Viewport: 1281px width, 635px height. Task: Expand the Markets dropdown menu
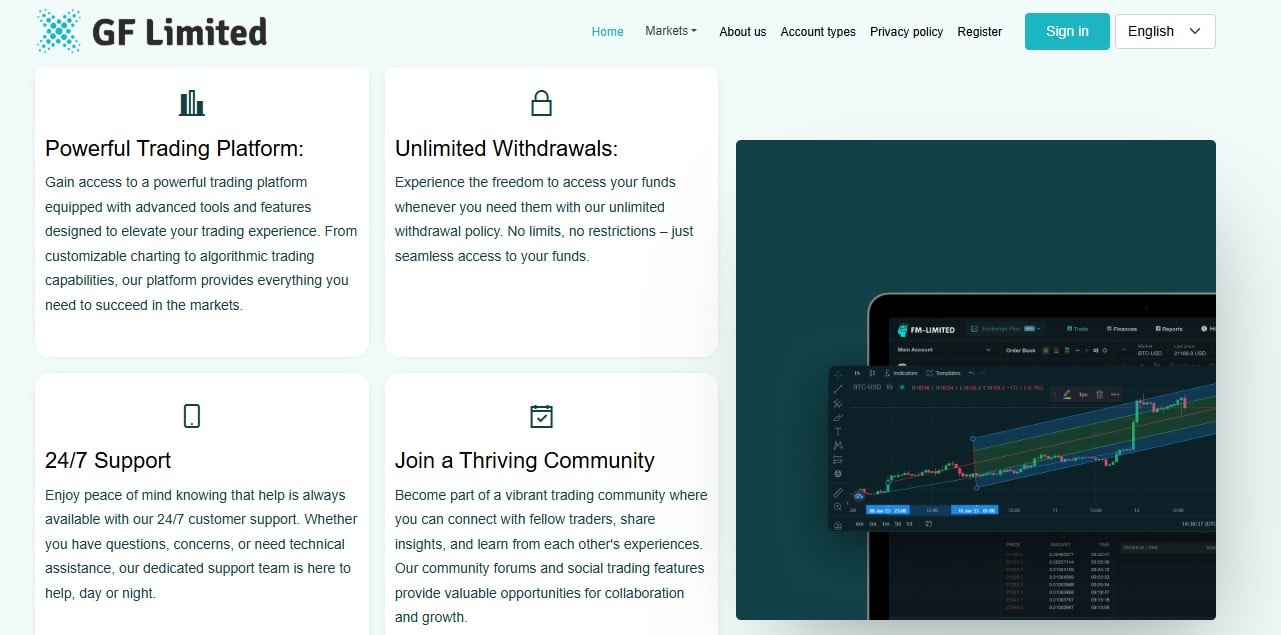point(670,31)
